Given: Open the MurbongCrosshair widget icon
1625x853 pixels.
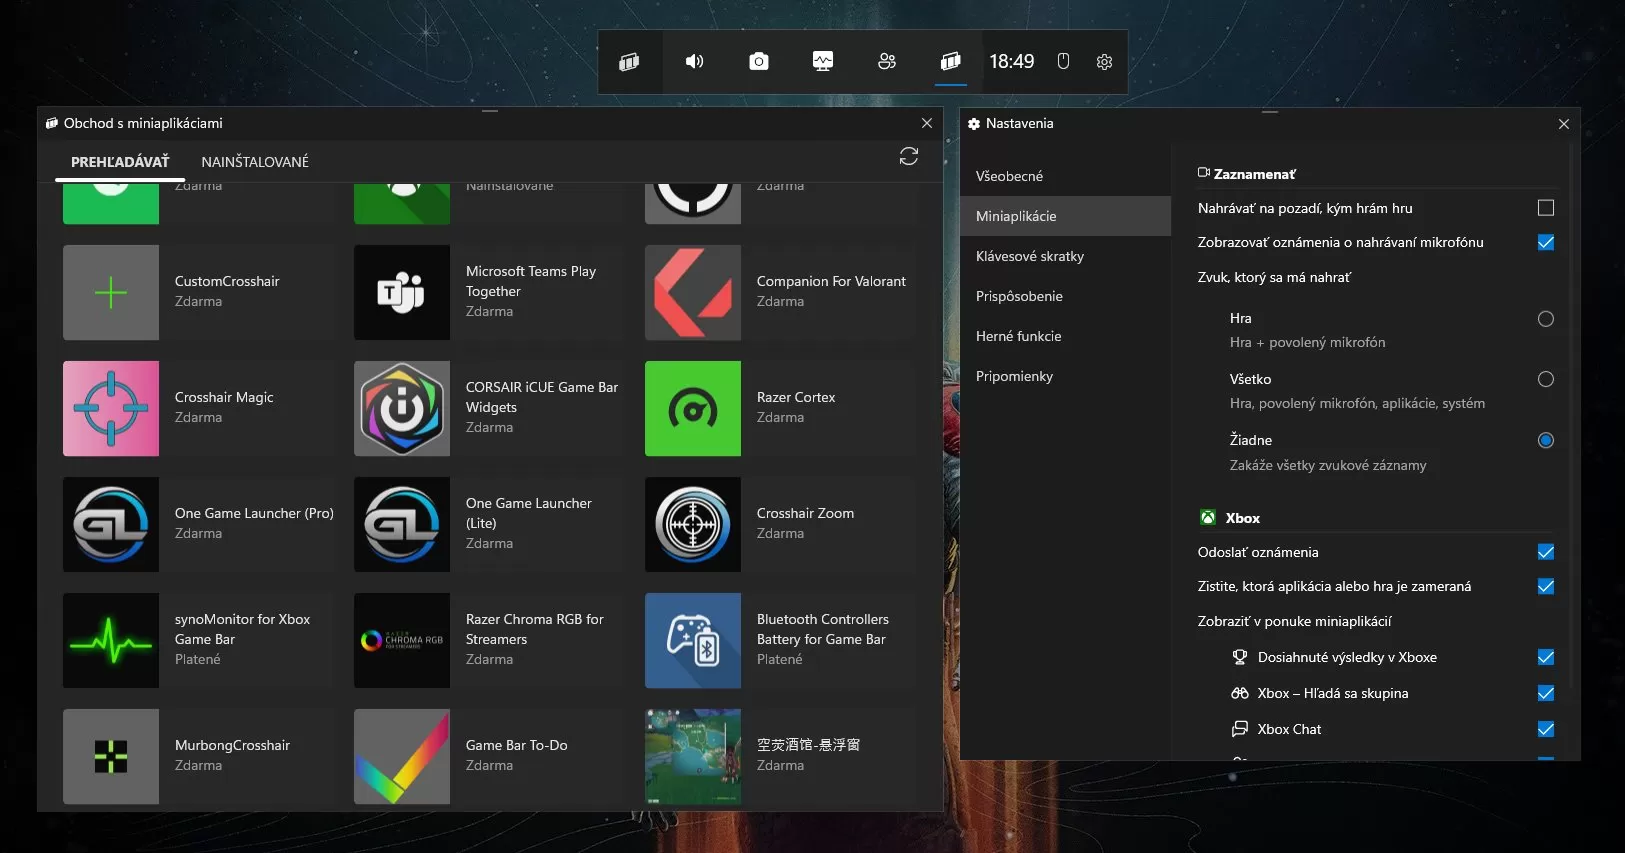Looking at the screenshot, I should [111, 757].
